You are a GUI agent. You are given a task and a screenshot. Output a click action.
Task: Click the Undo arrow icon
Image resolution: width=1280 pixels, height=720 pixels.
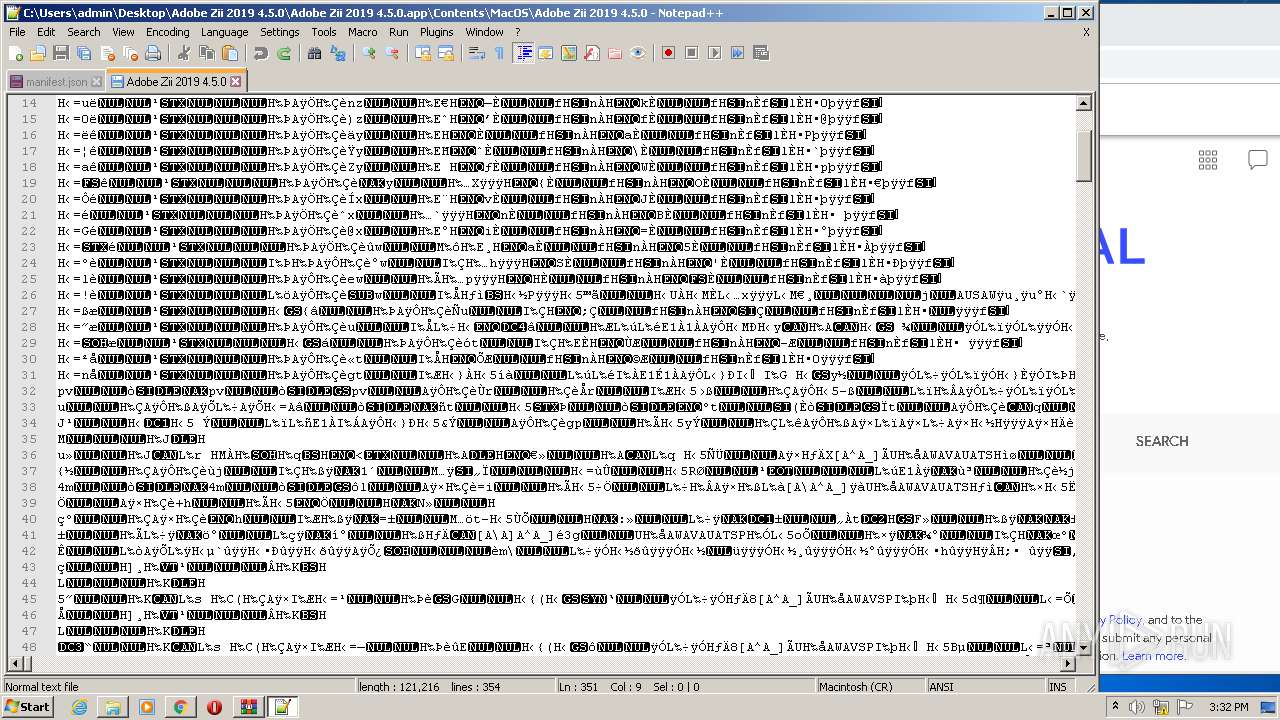click(261, 53)
